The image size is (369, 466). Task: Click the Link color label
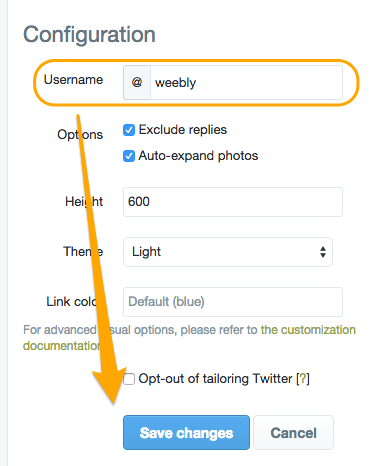tap(75, 302)
